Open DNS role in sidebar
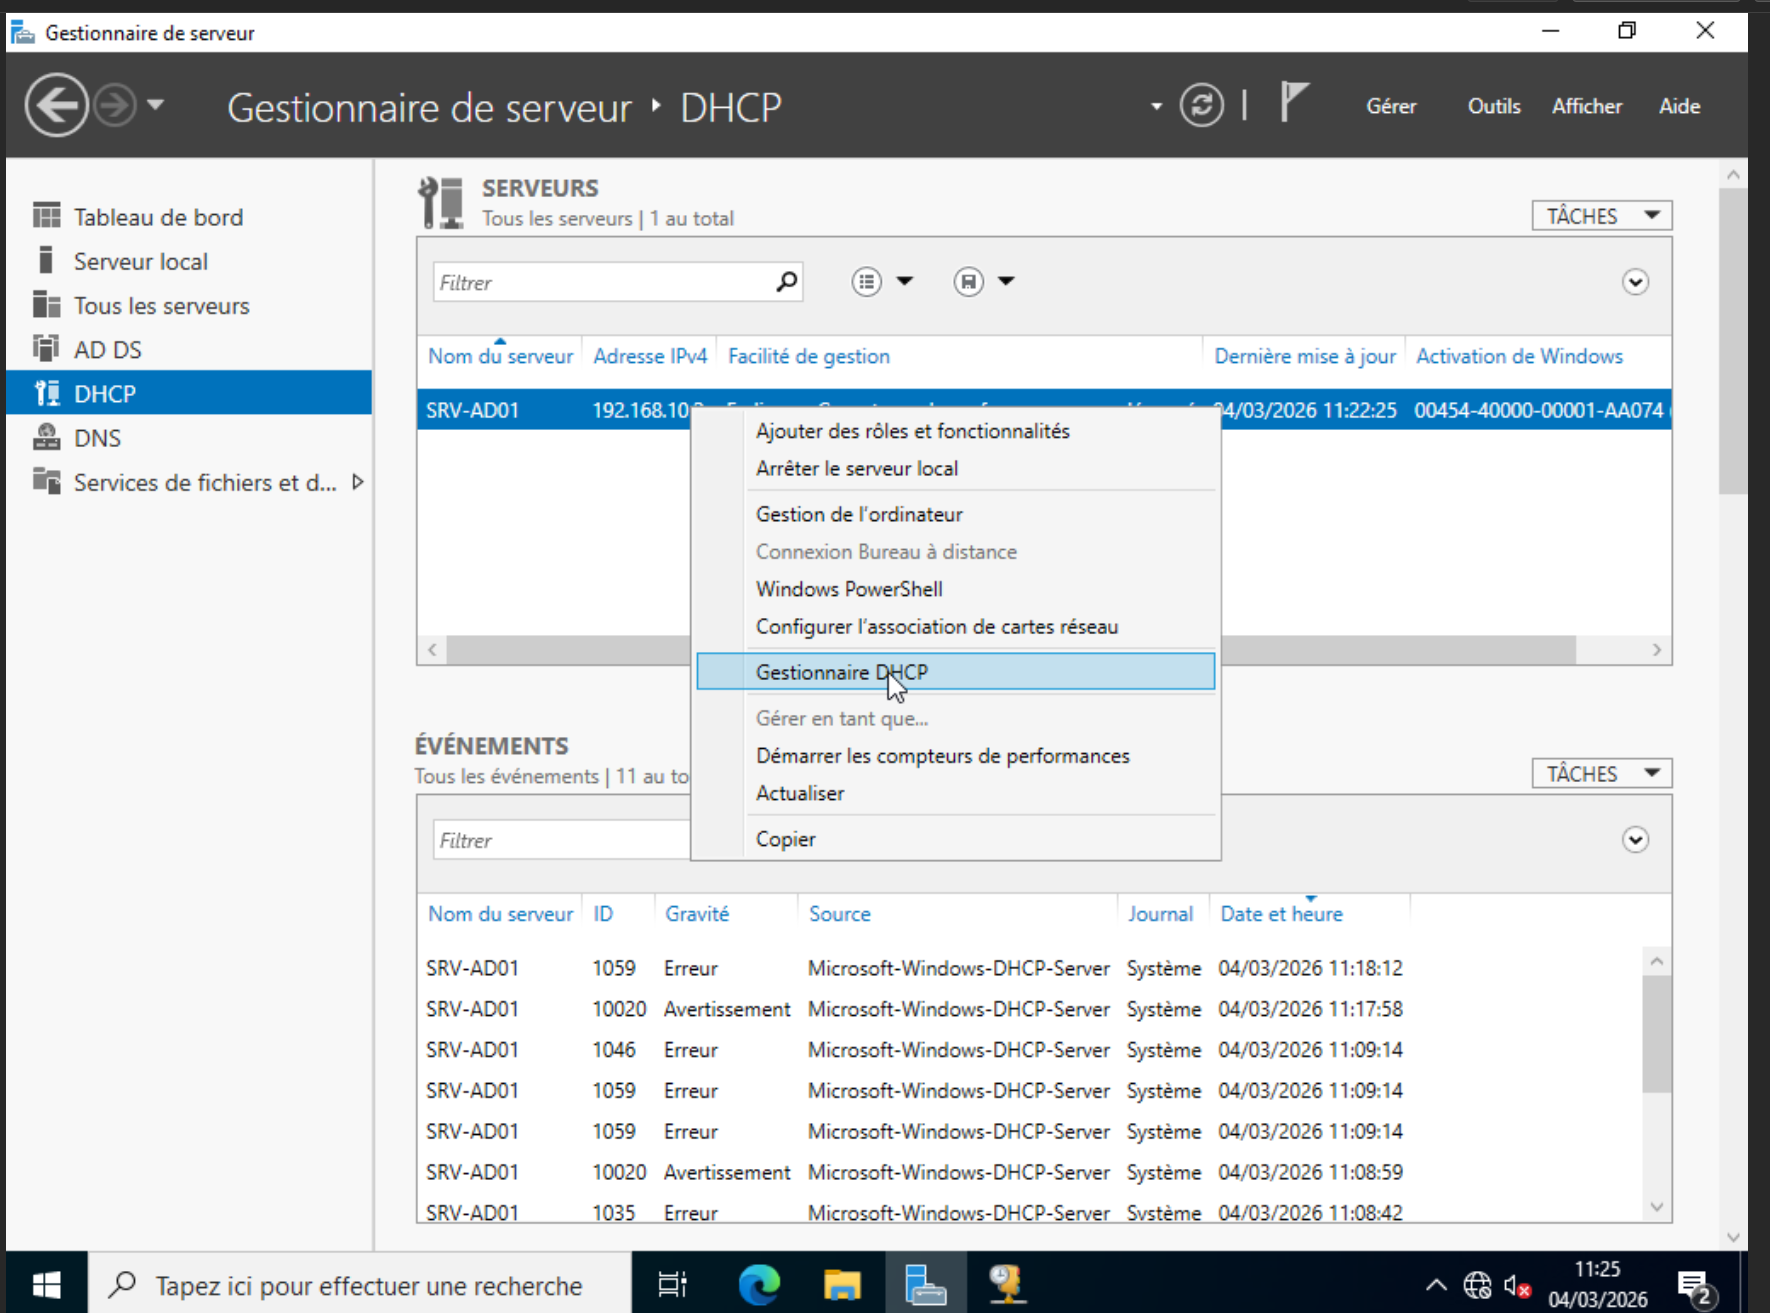 tap(97, 438)
